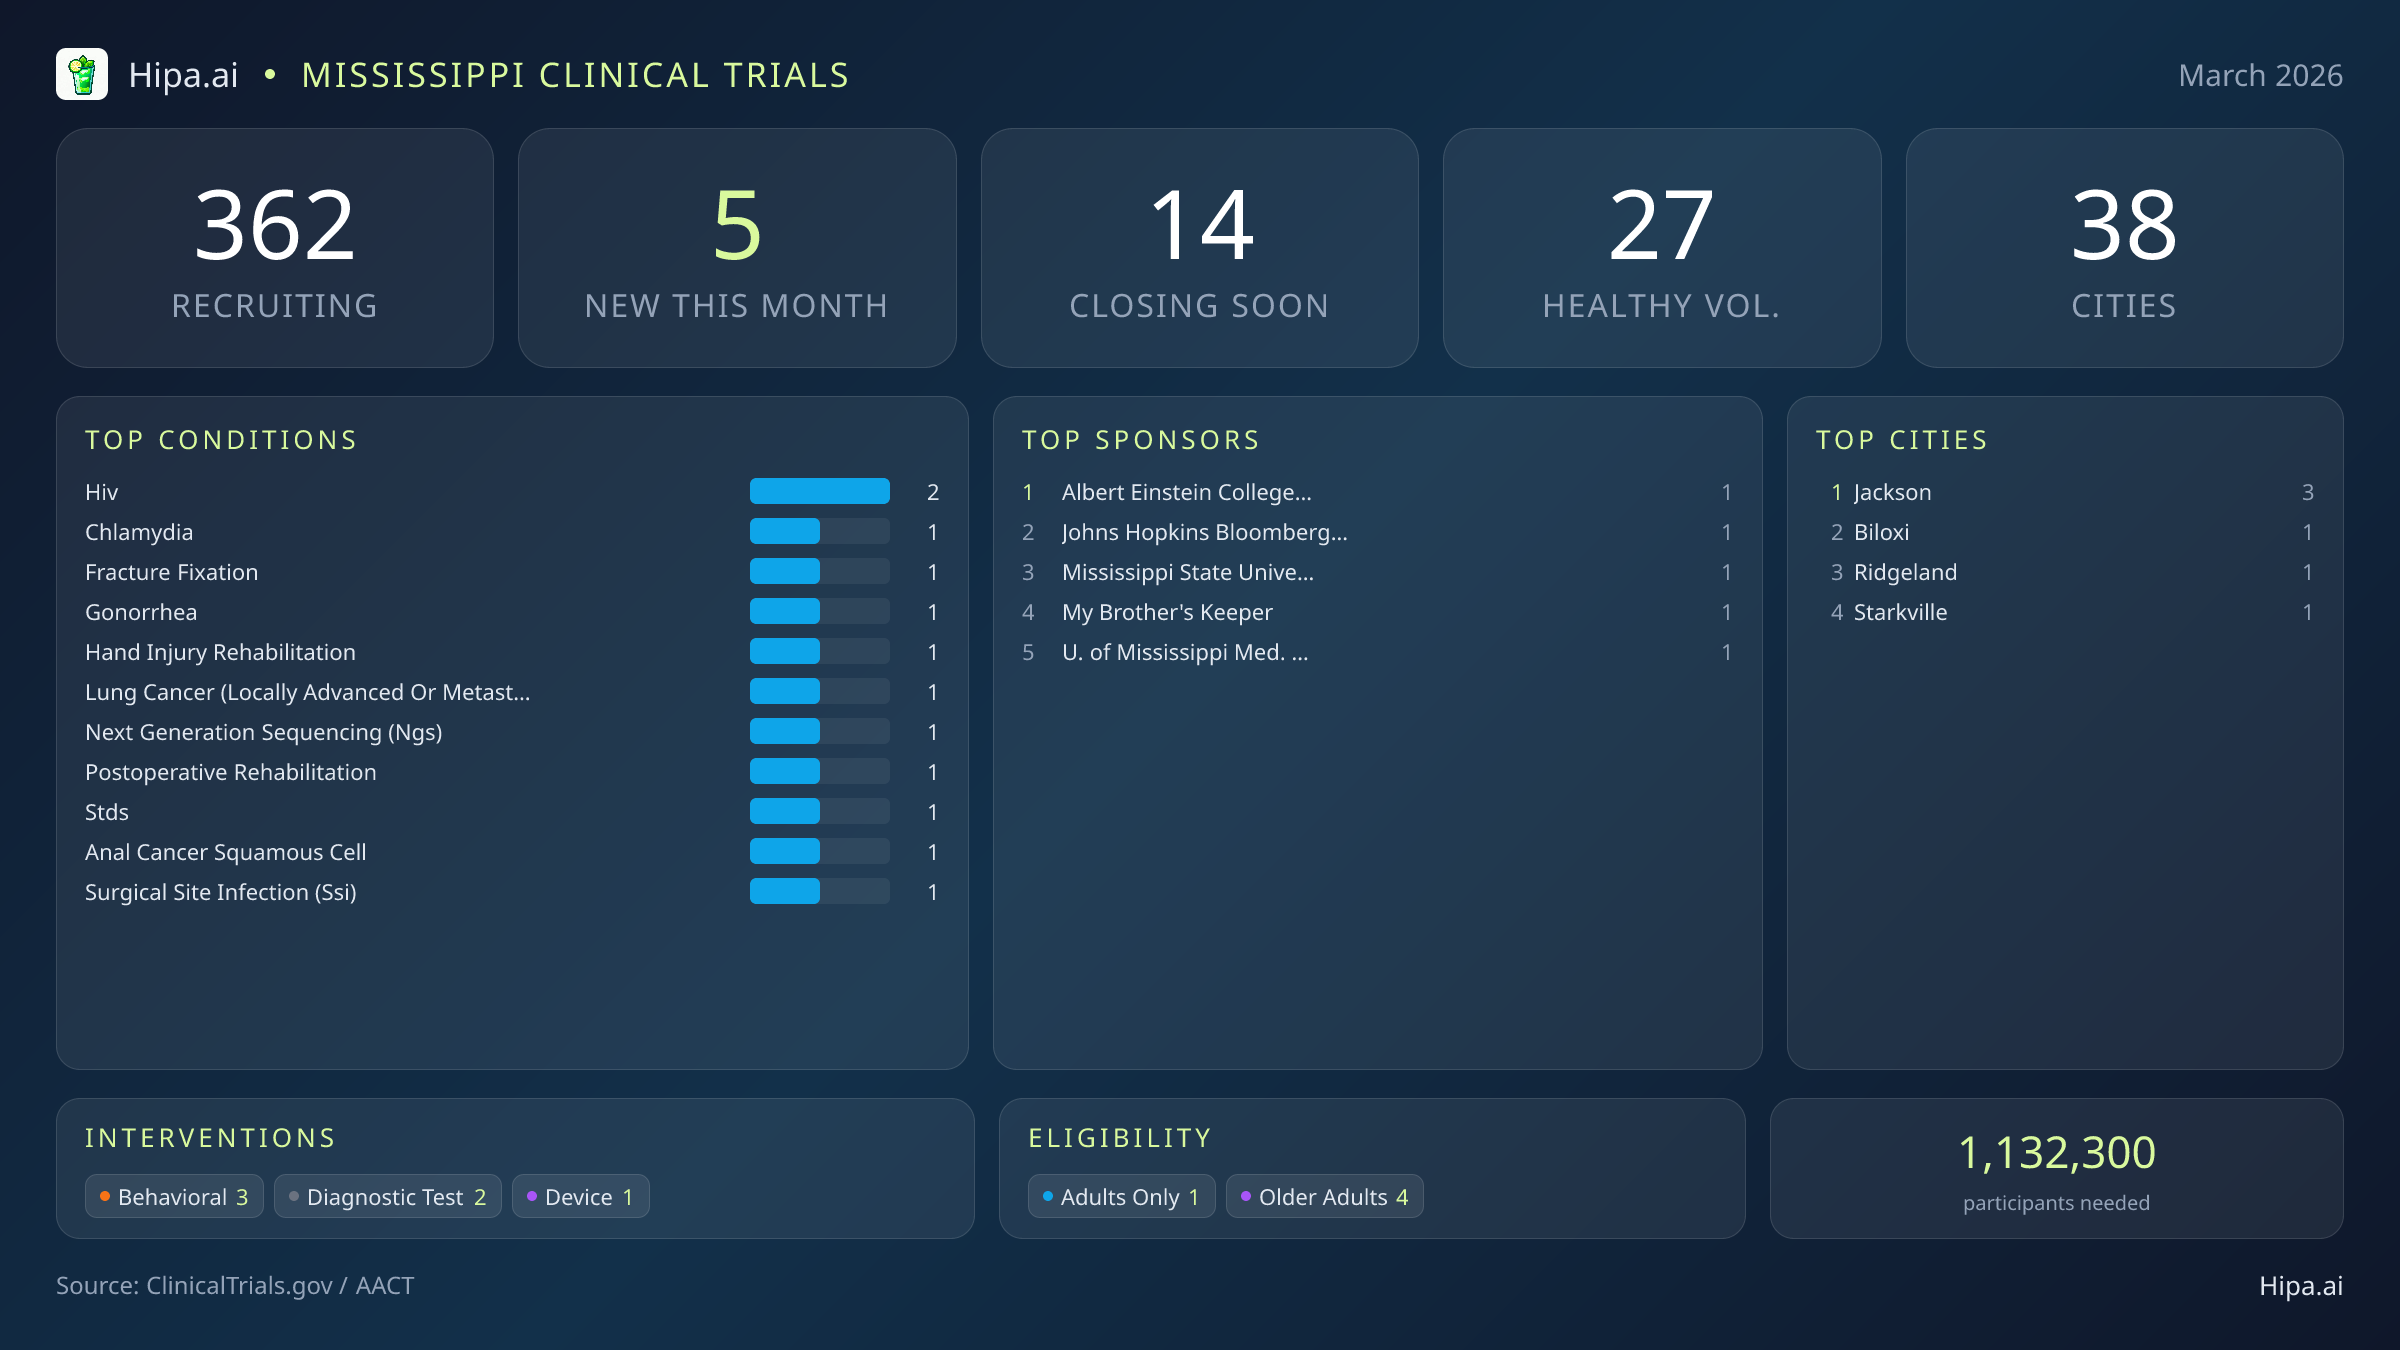This screenshot has height=1350, width=2400.
Task: Expand the truncated Albert Einstein College sponsor name
Action: tap(1186, 492)
